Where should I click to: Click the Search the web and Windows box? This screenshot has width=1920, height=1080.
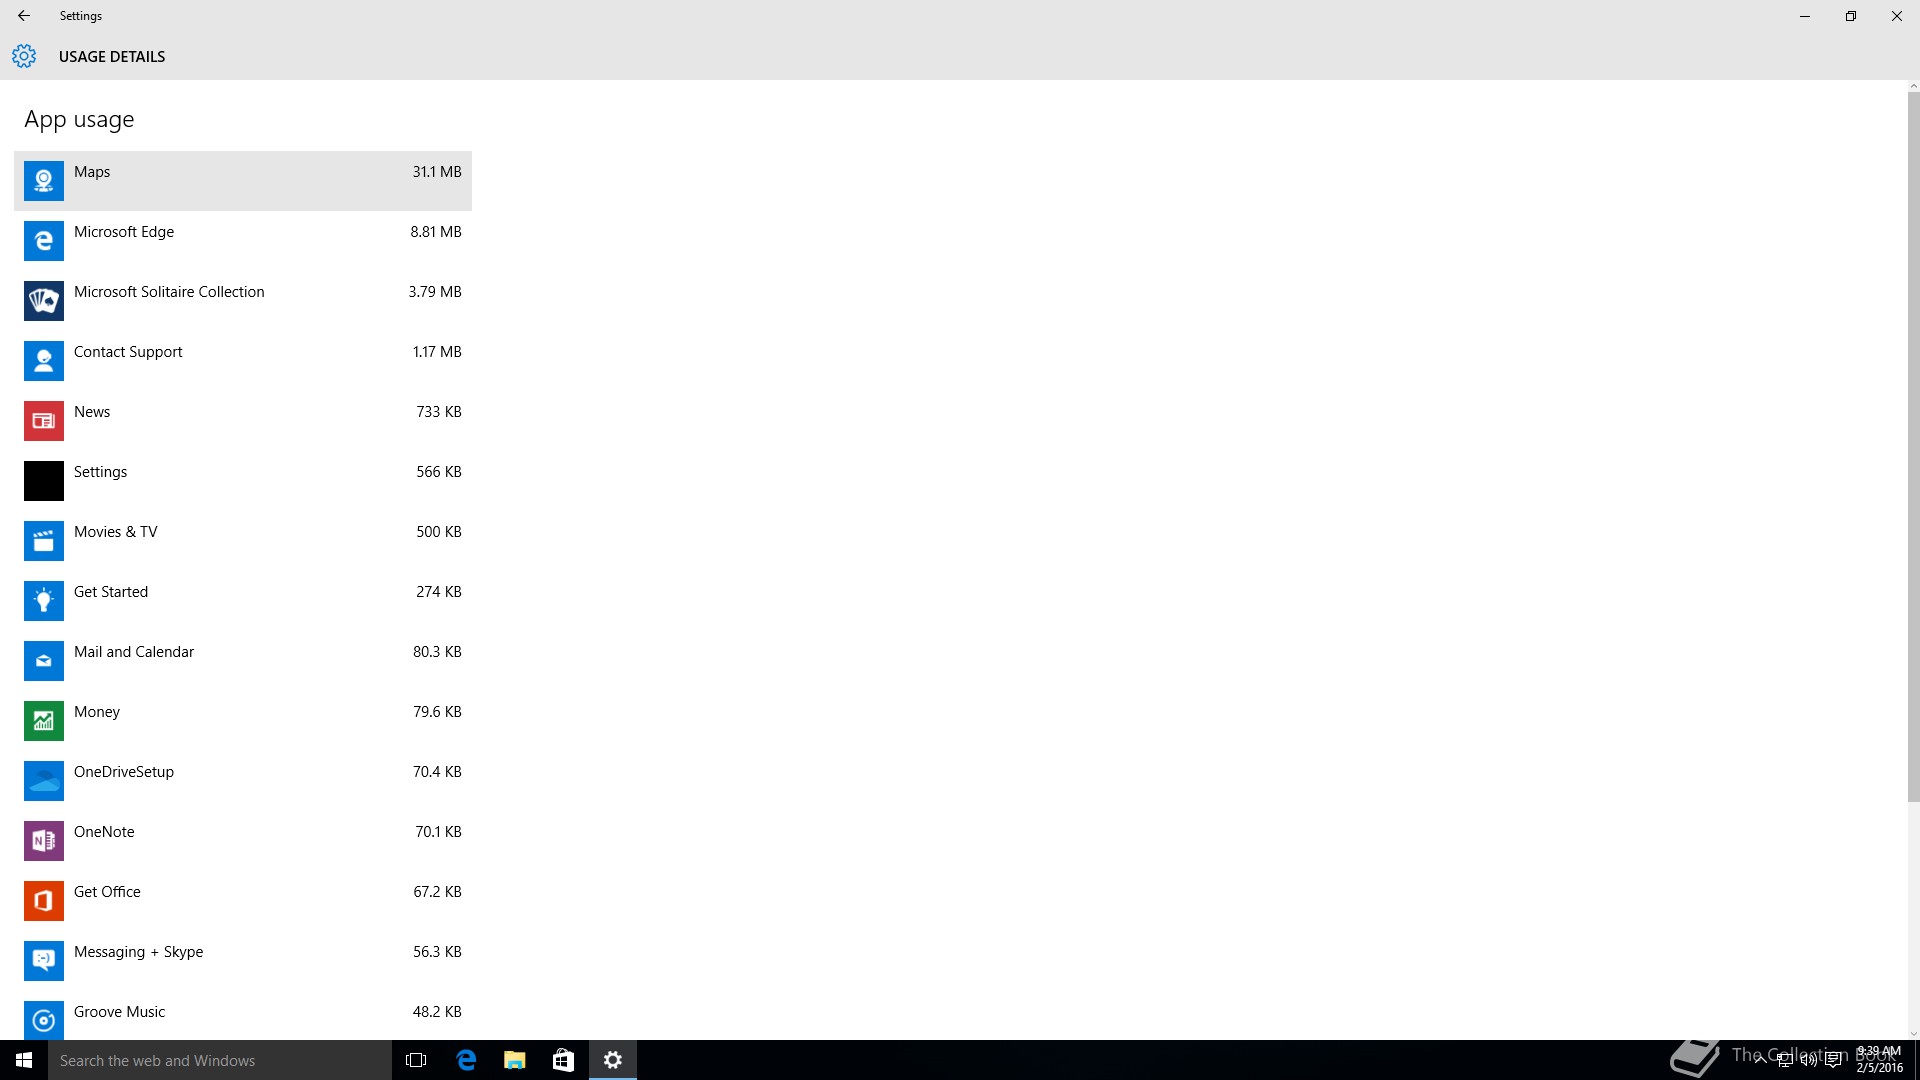tap(220, 1060)
